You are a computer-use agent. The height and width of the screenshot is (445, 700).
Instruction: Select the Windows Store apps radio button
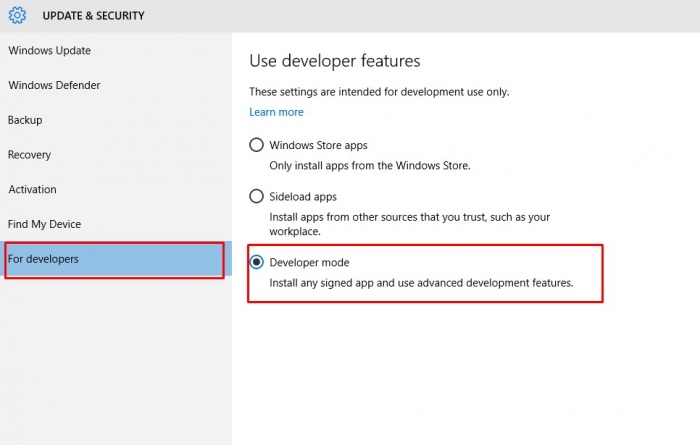click(257, 145)
